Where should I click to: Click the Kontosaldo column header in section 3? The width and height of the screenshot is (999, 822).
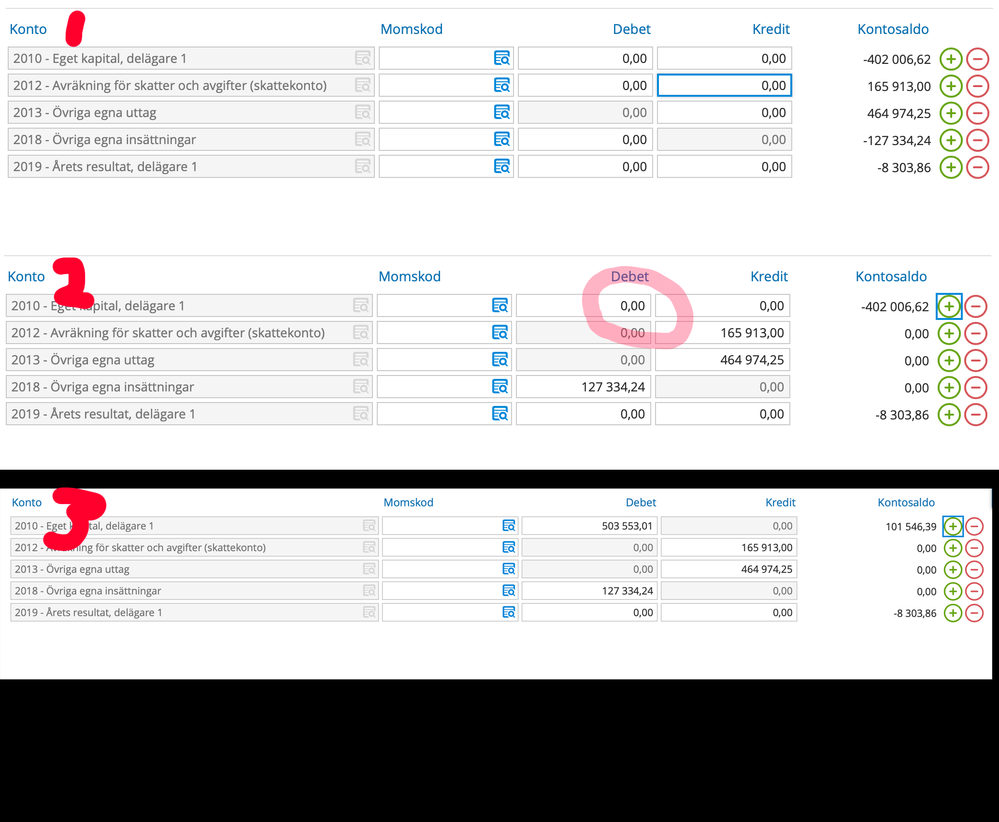click(x=906, y=503)
